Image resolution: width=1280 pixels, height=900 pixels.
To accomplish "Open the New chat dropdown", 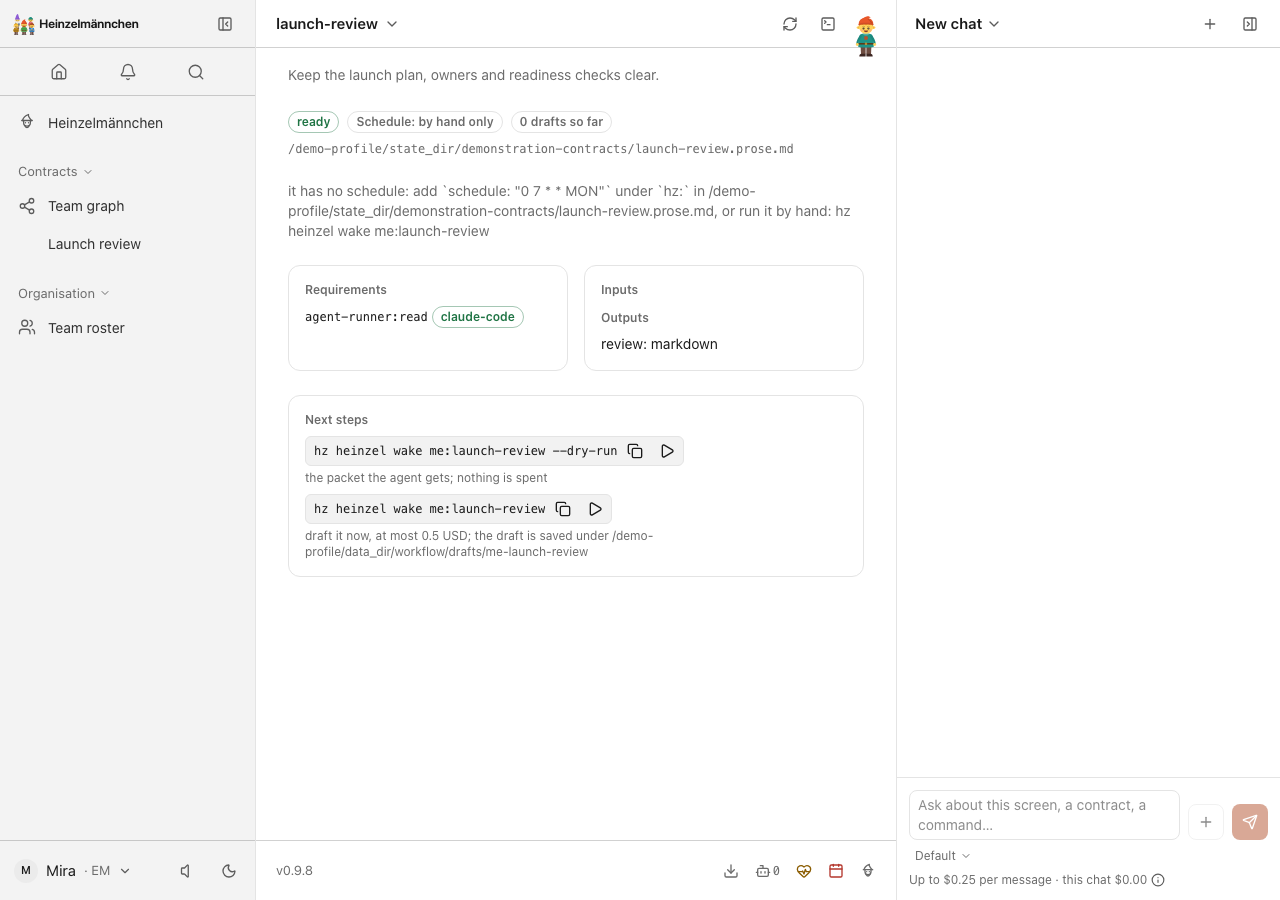I will point(957,24).
